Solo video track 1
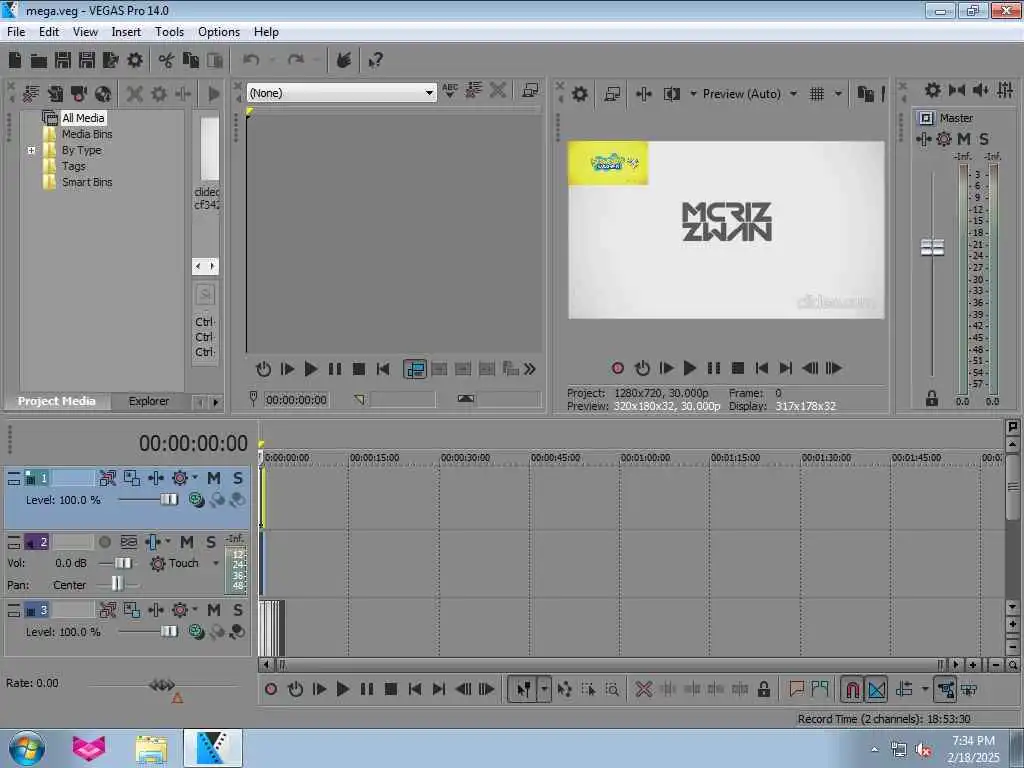Screen dimensions: 1024x768 (x=238, y=478)
